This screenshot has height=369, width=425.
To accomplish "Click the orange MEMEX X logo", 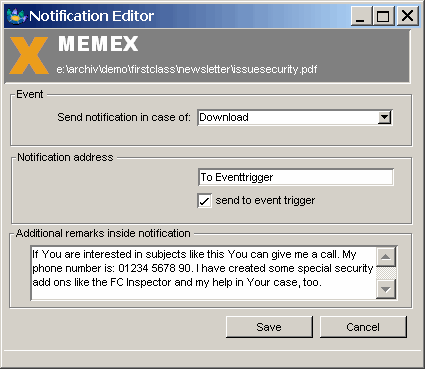I will click(29, 55).
